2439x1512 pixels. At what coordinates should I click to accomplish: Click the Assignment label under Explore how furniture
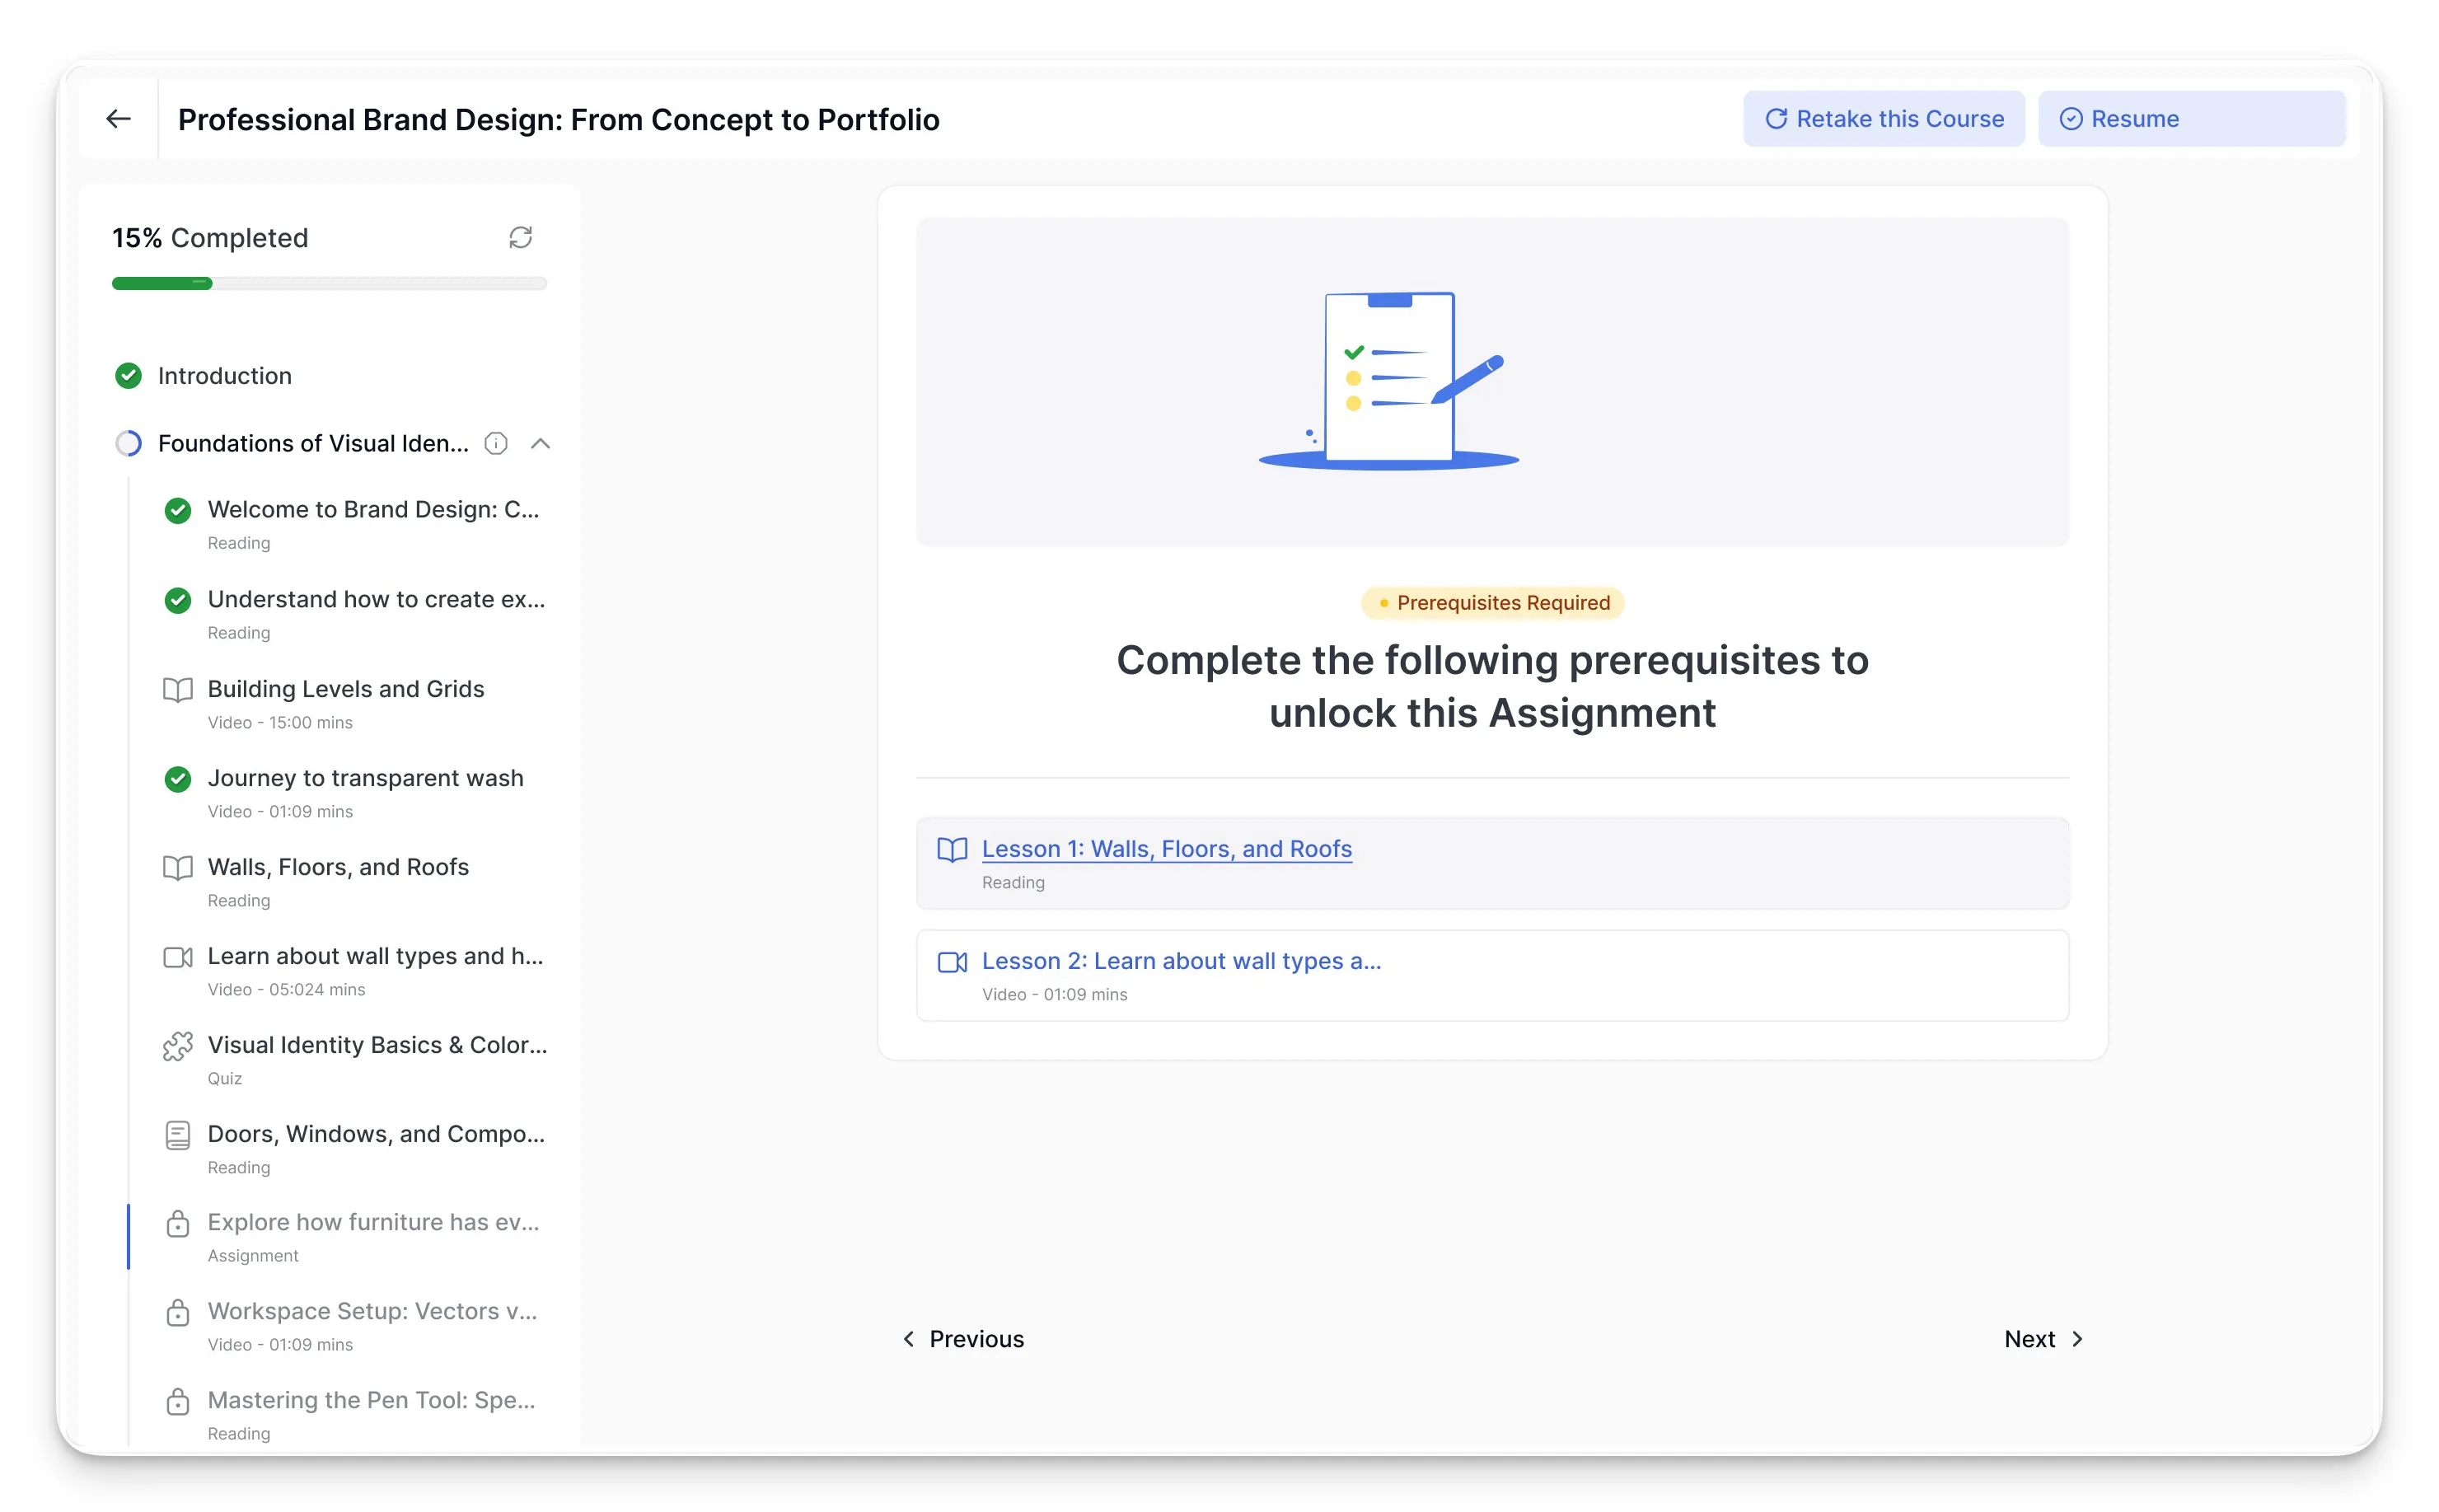tap(253, 1257)
